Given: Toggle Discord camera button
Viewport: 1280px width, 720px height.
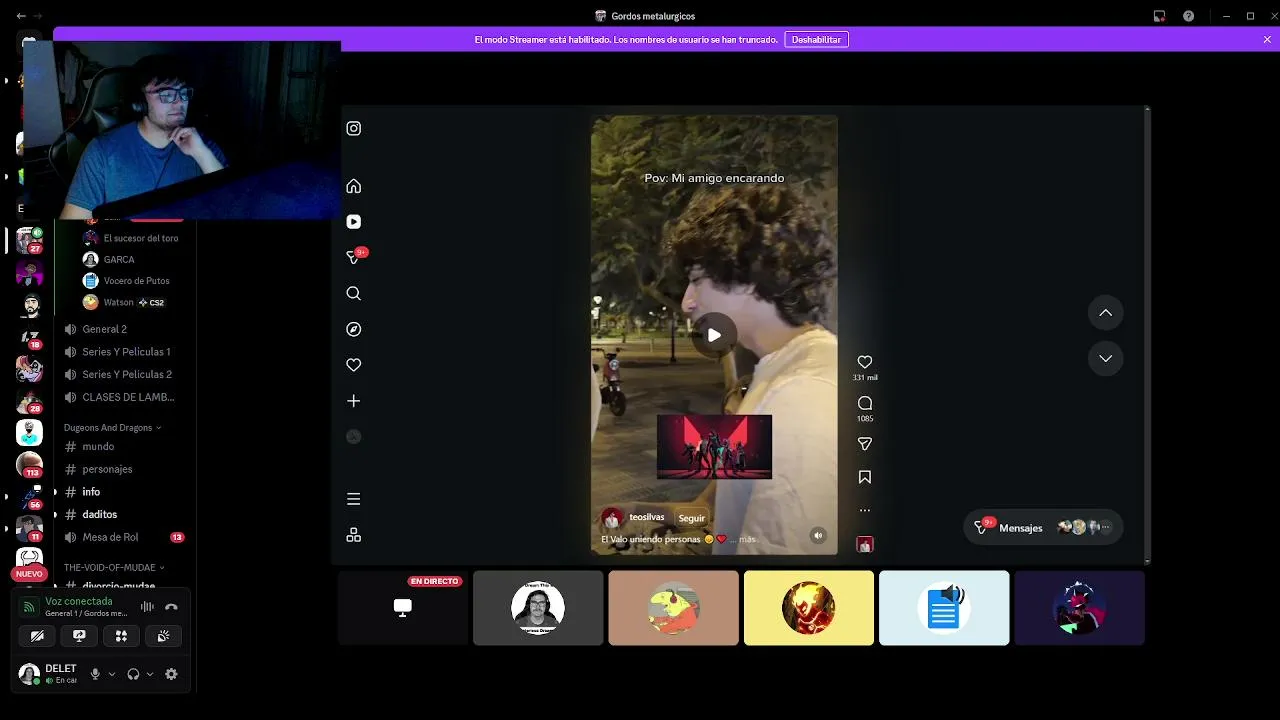Looking at the screenshot, I should [37, 635].
